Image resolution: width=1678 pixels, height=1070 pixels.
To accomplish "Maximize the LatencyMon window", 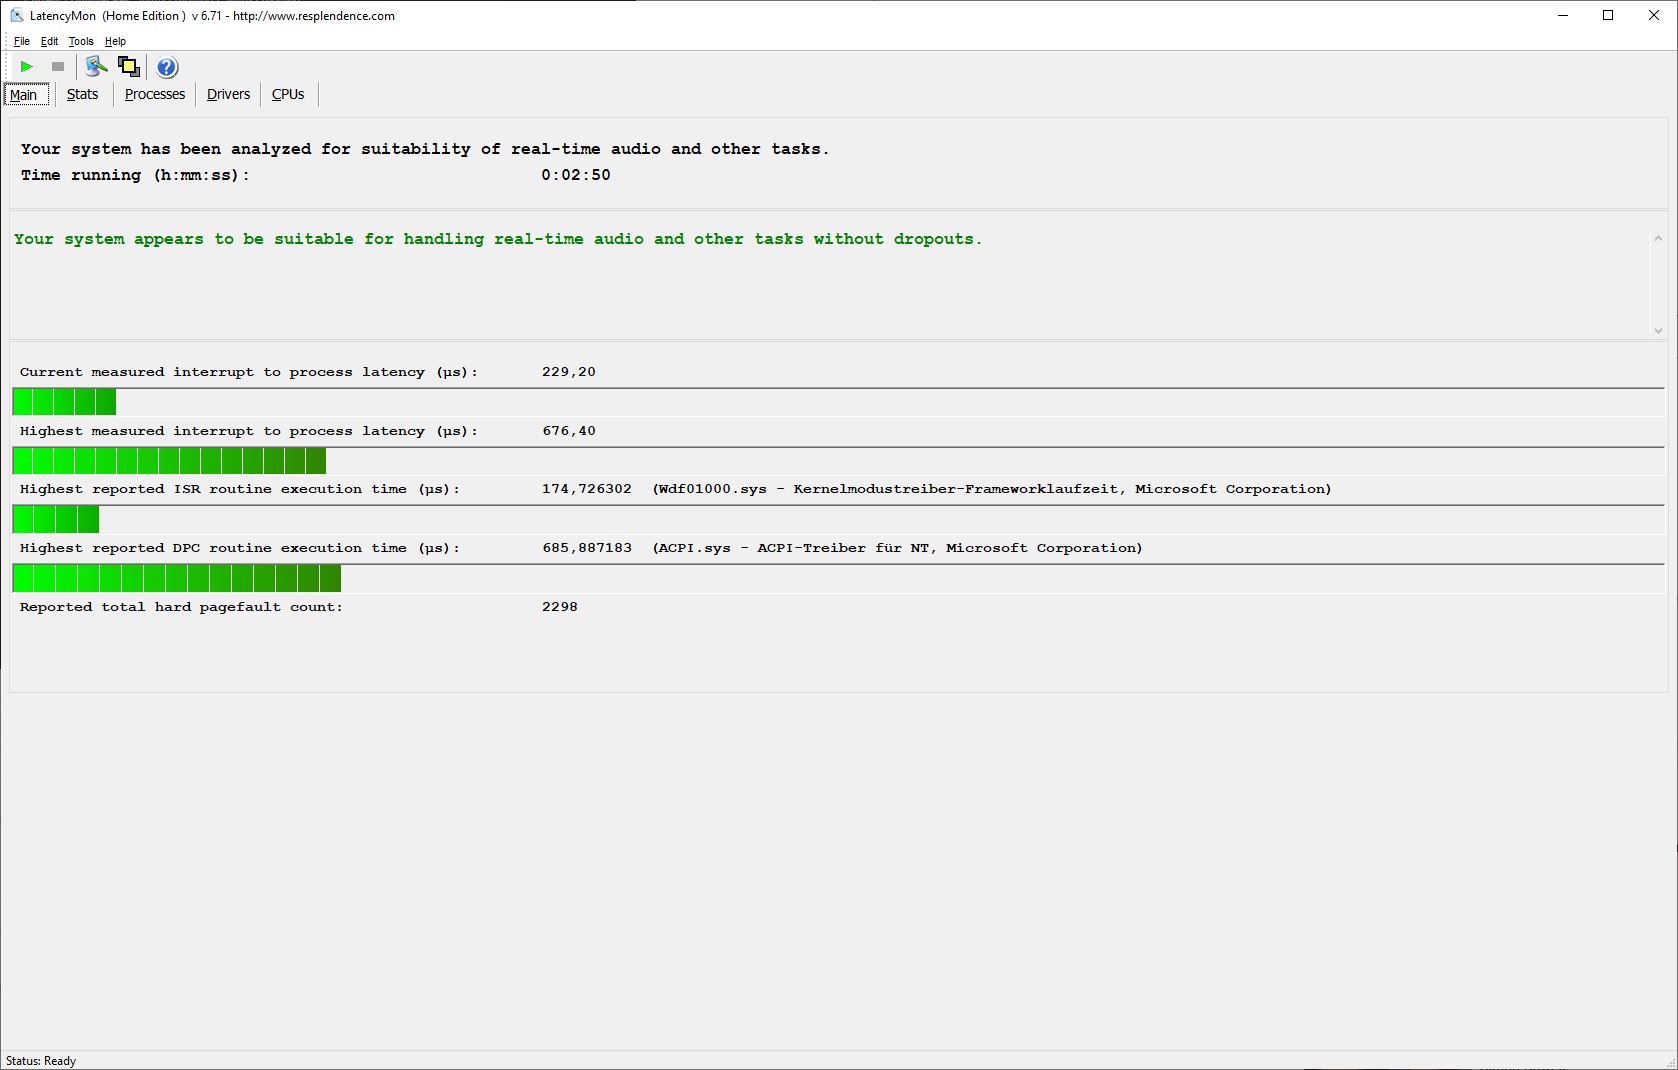I will (x=1608, y=15).
